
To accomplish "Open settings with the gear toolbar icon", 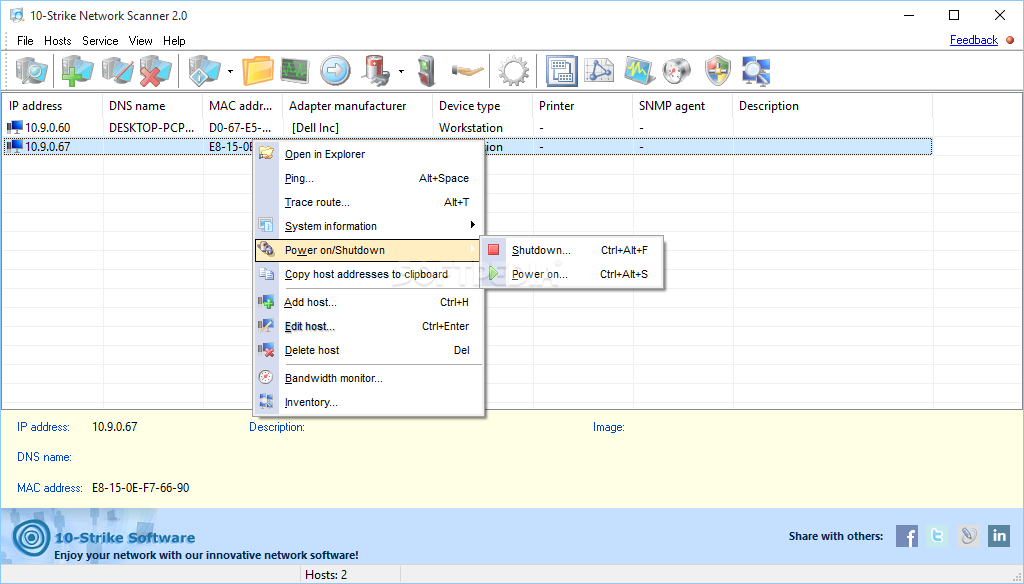I will click(513, 71).
